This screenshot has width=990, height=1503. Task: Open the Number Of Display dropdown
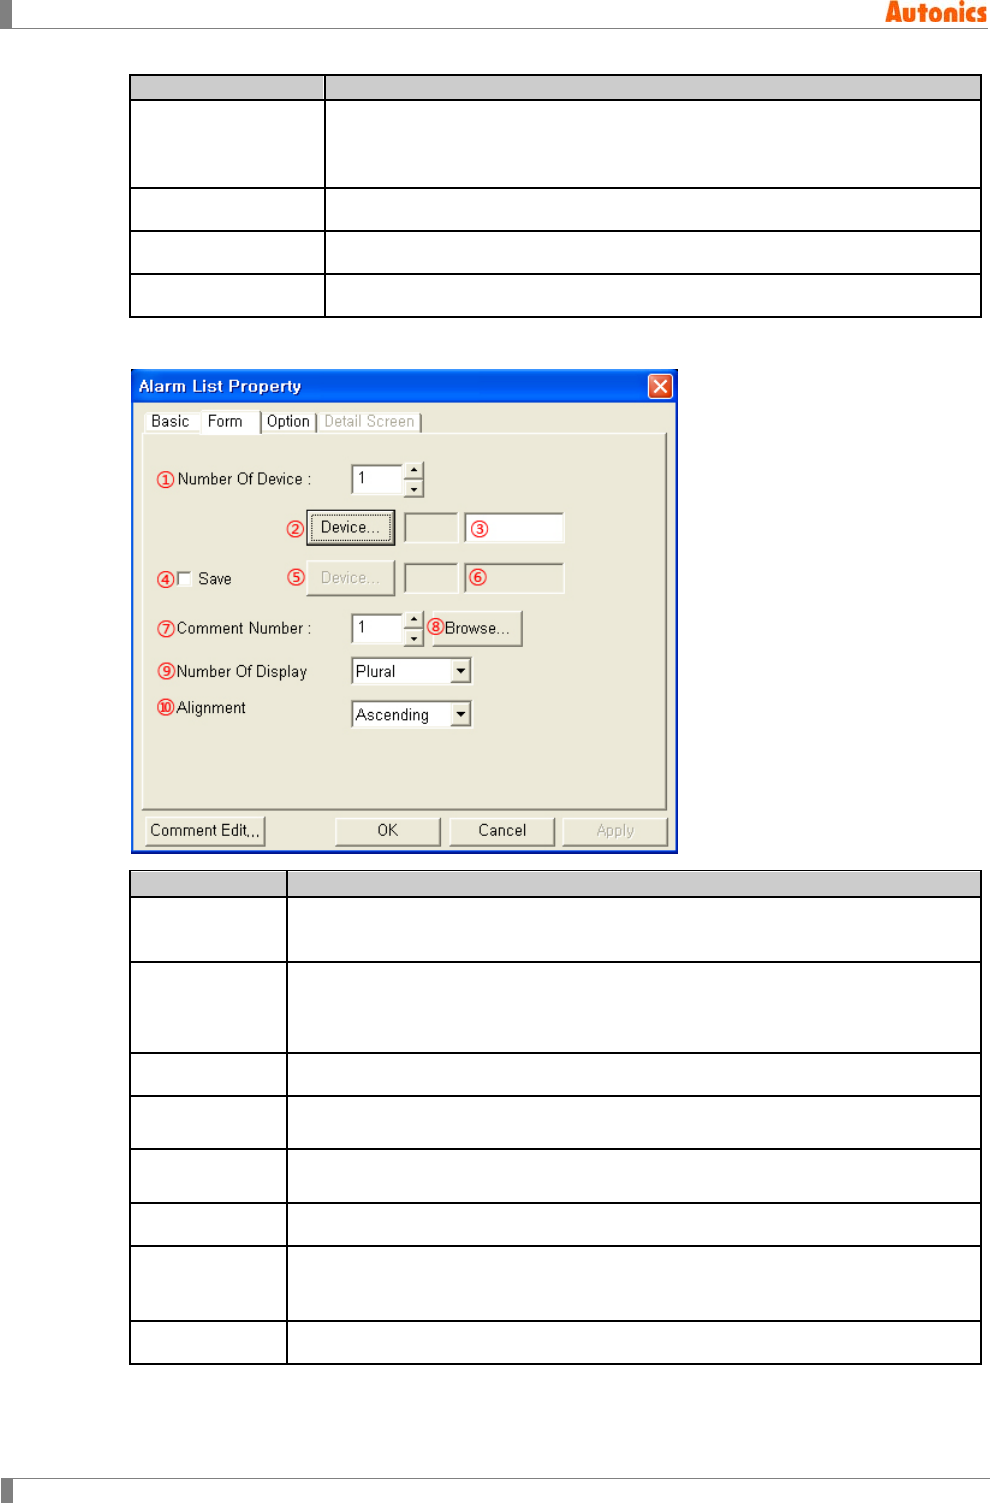click(x=460, y=671)
